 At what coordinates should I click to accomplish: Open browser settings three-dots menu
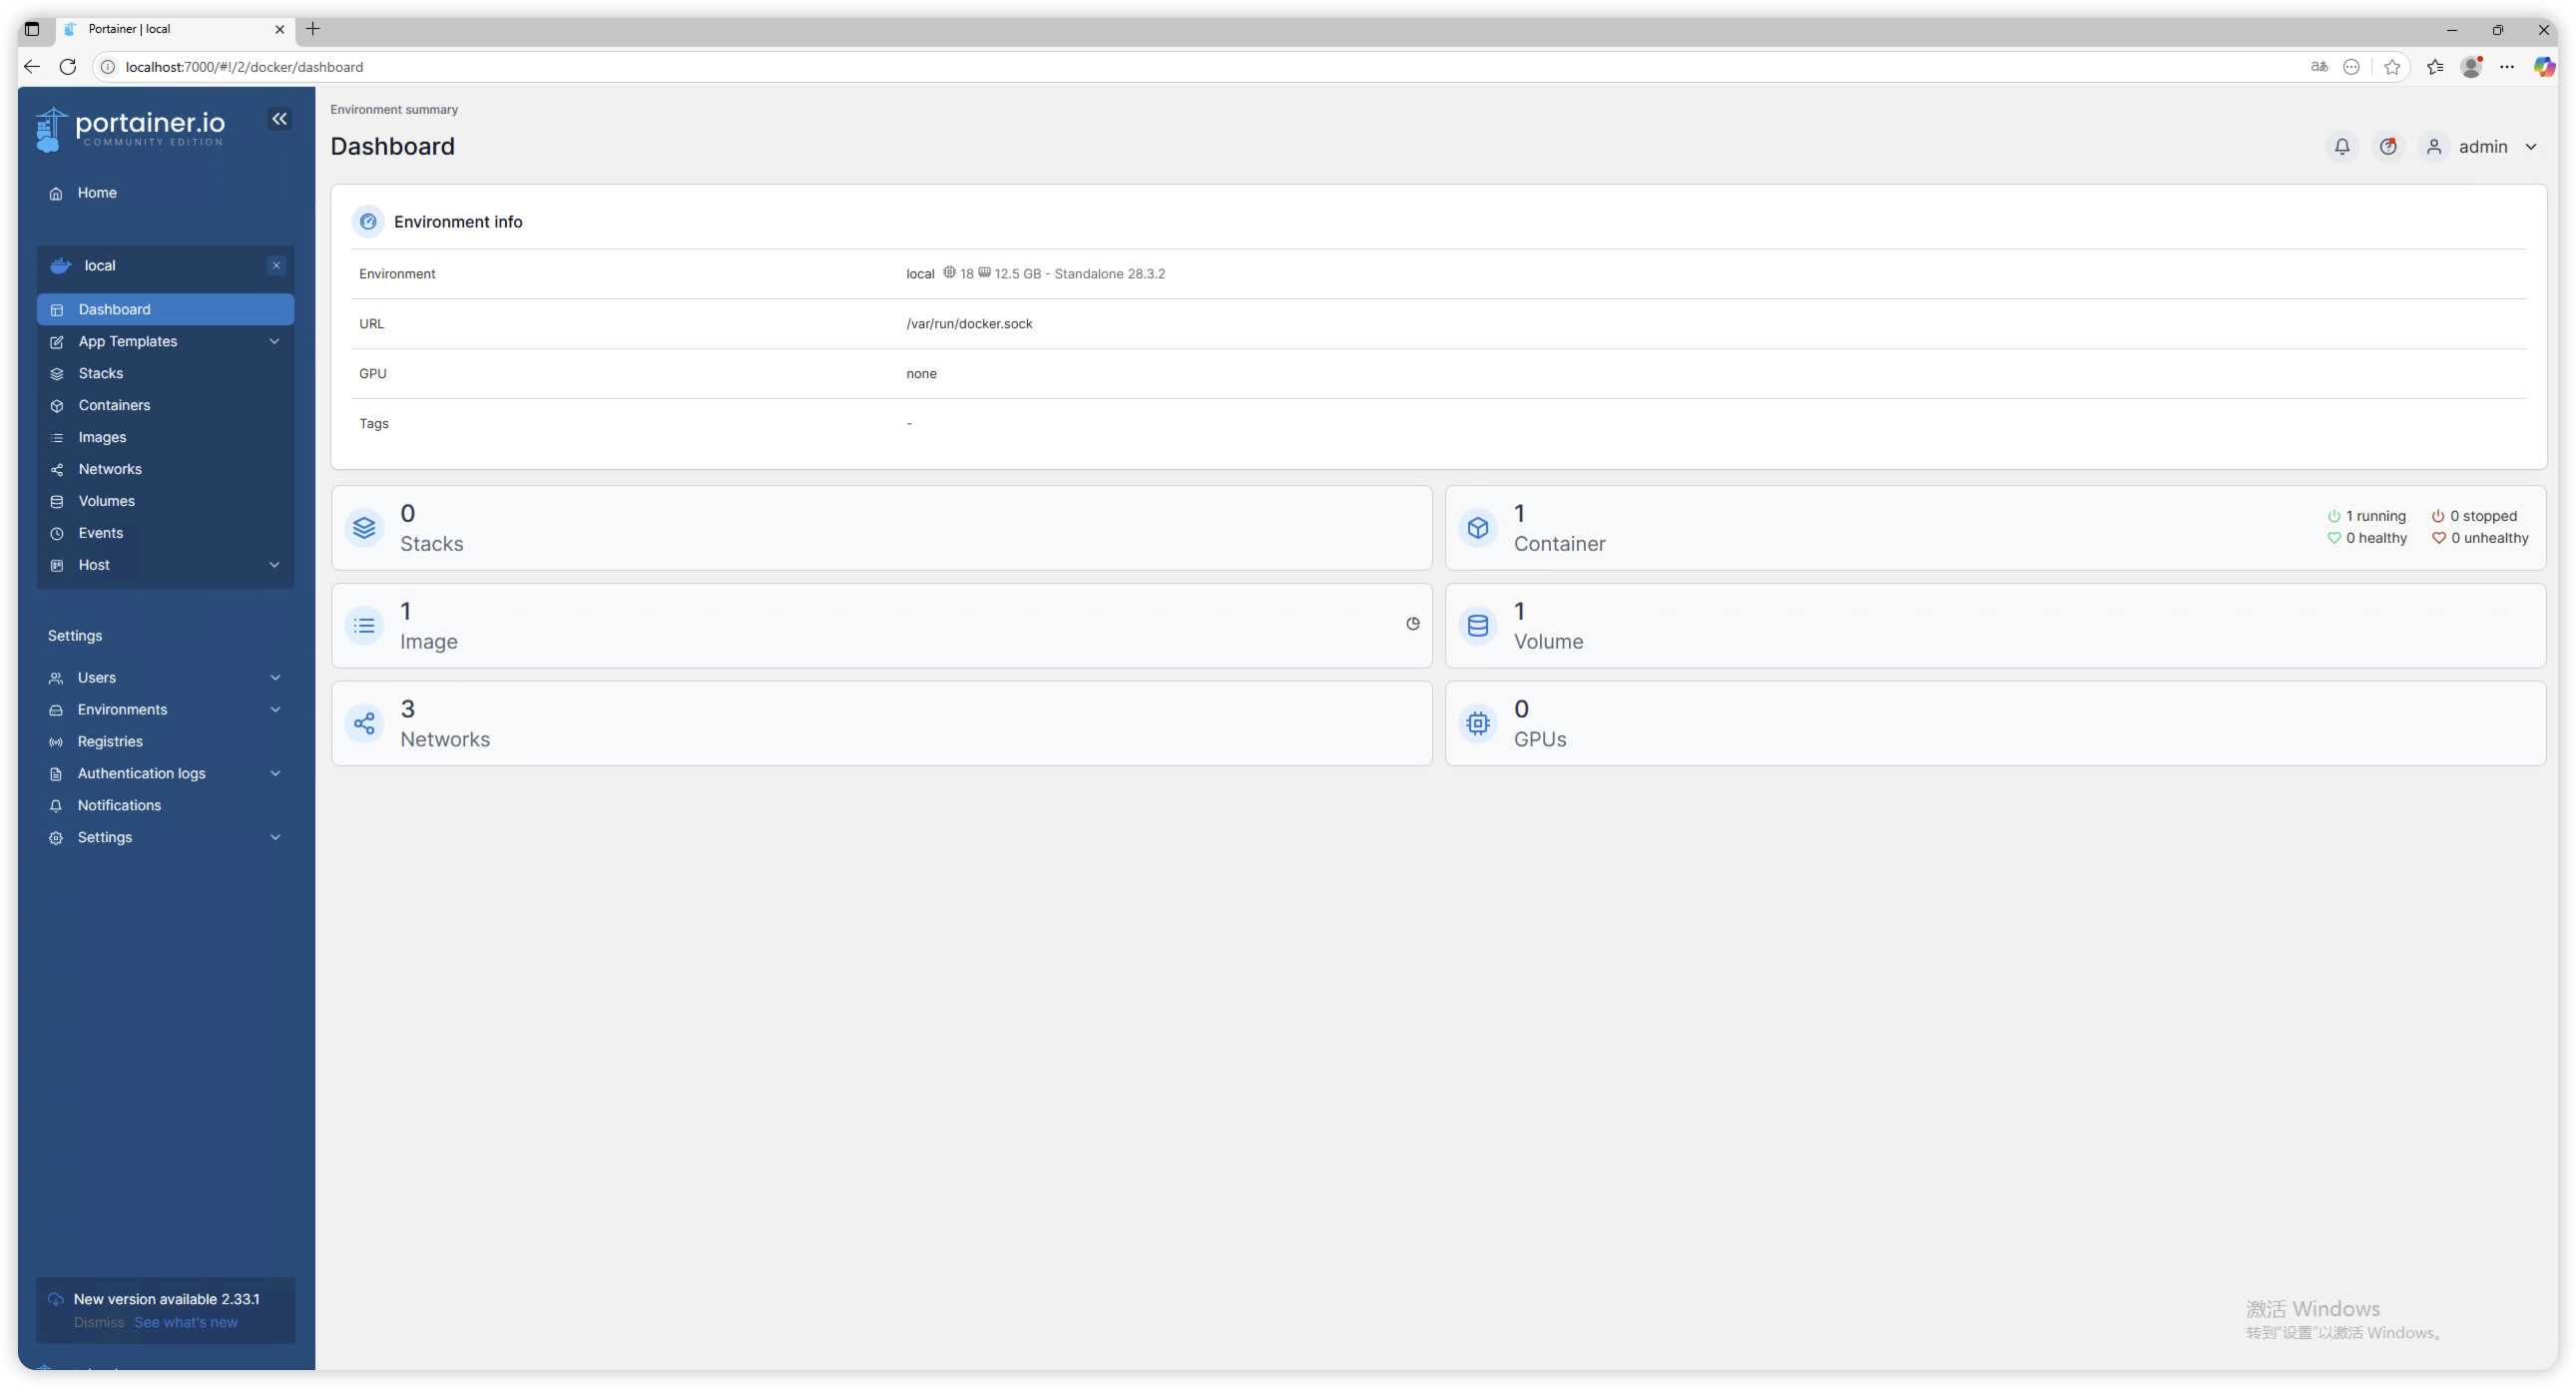(x=2507, y=67)
